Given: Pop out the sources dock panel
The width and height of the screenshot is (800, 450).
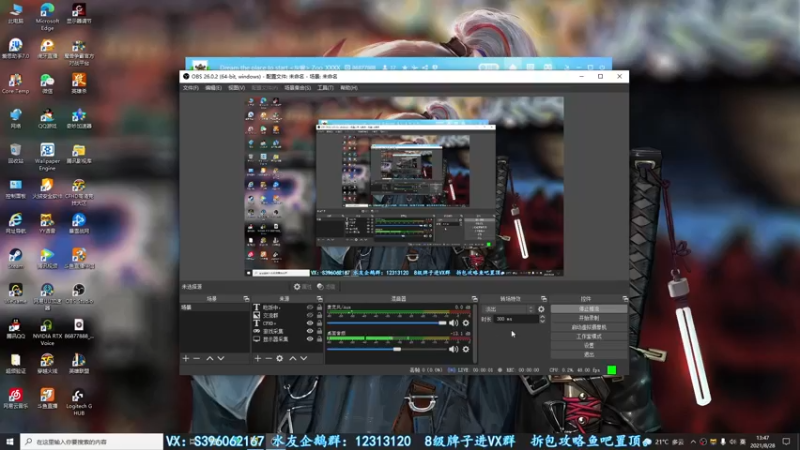Looking at the screenshot, I should tap(320, 298).
